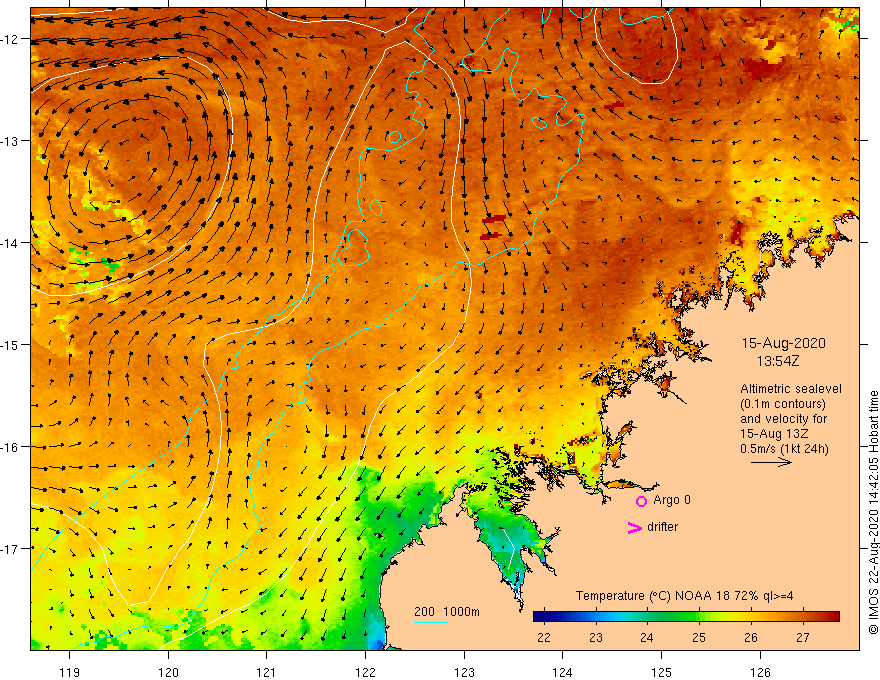Click the longitude label 121
Viewport: 880px width, 680px height.
(267, 672)
